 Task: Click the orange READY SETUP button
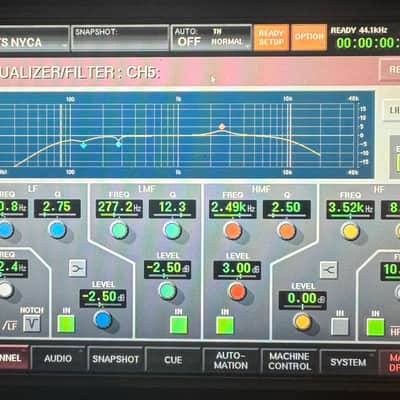point(271,37)
